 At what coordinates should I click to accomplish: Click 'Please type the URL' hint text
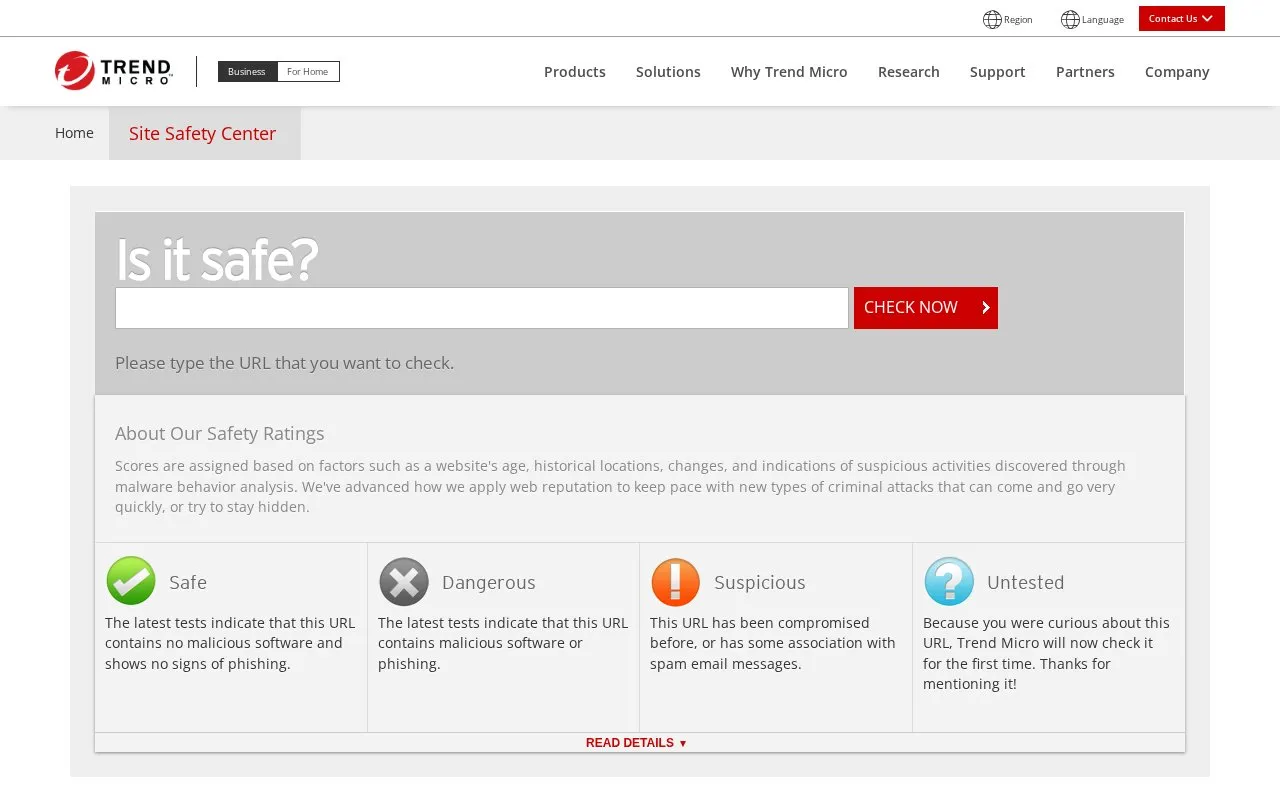(284, 363)
